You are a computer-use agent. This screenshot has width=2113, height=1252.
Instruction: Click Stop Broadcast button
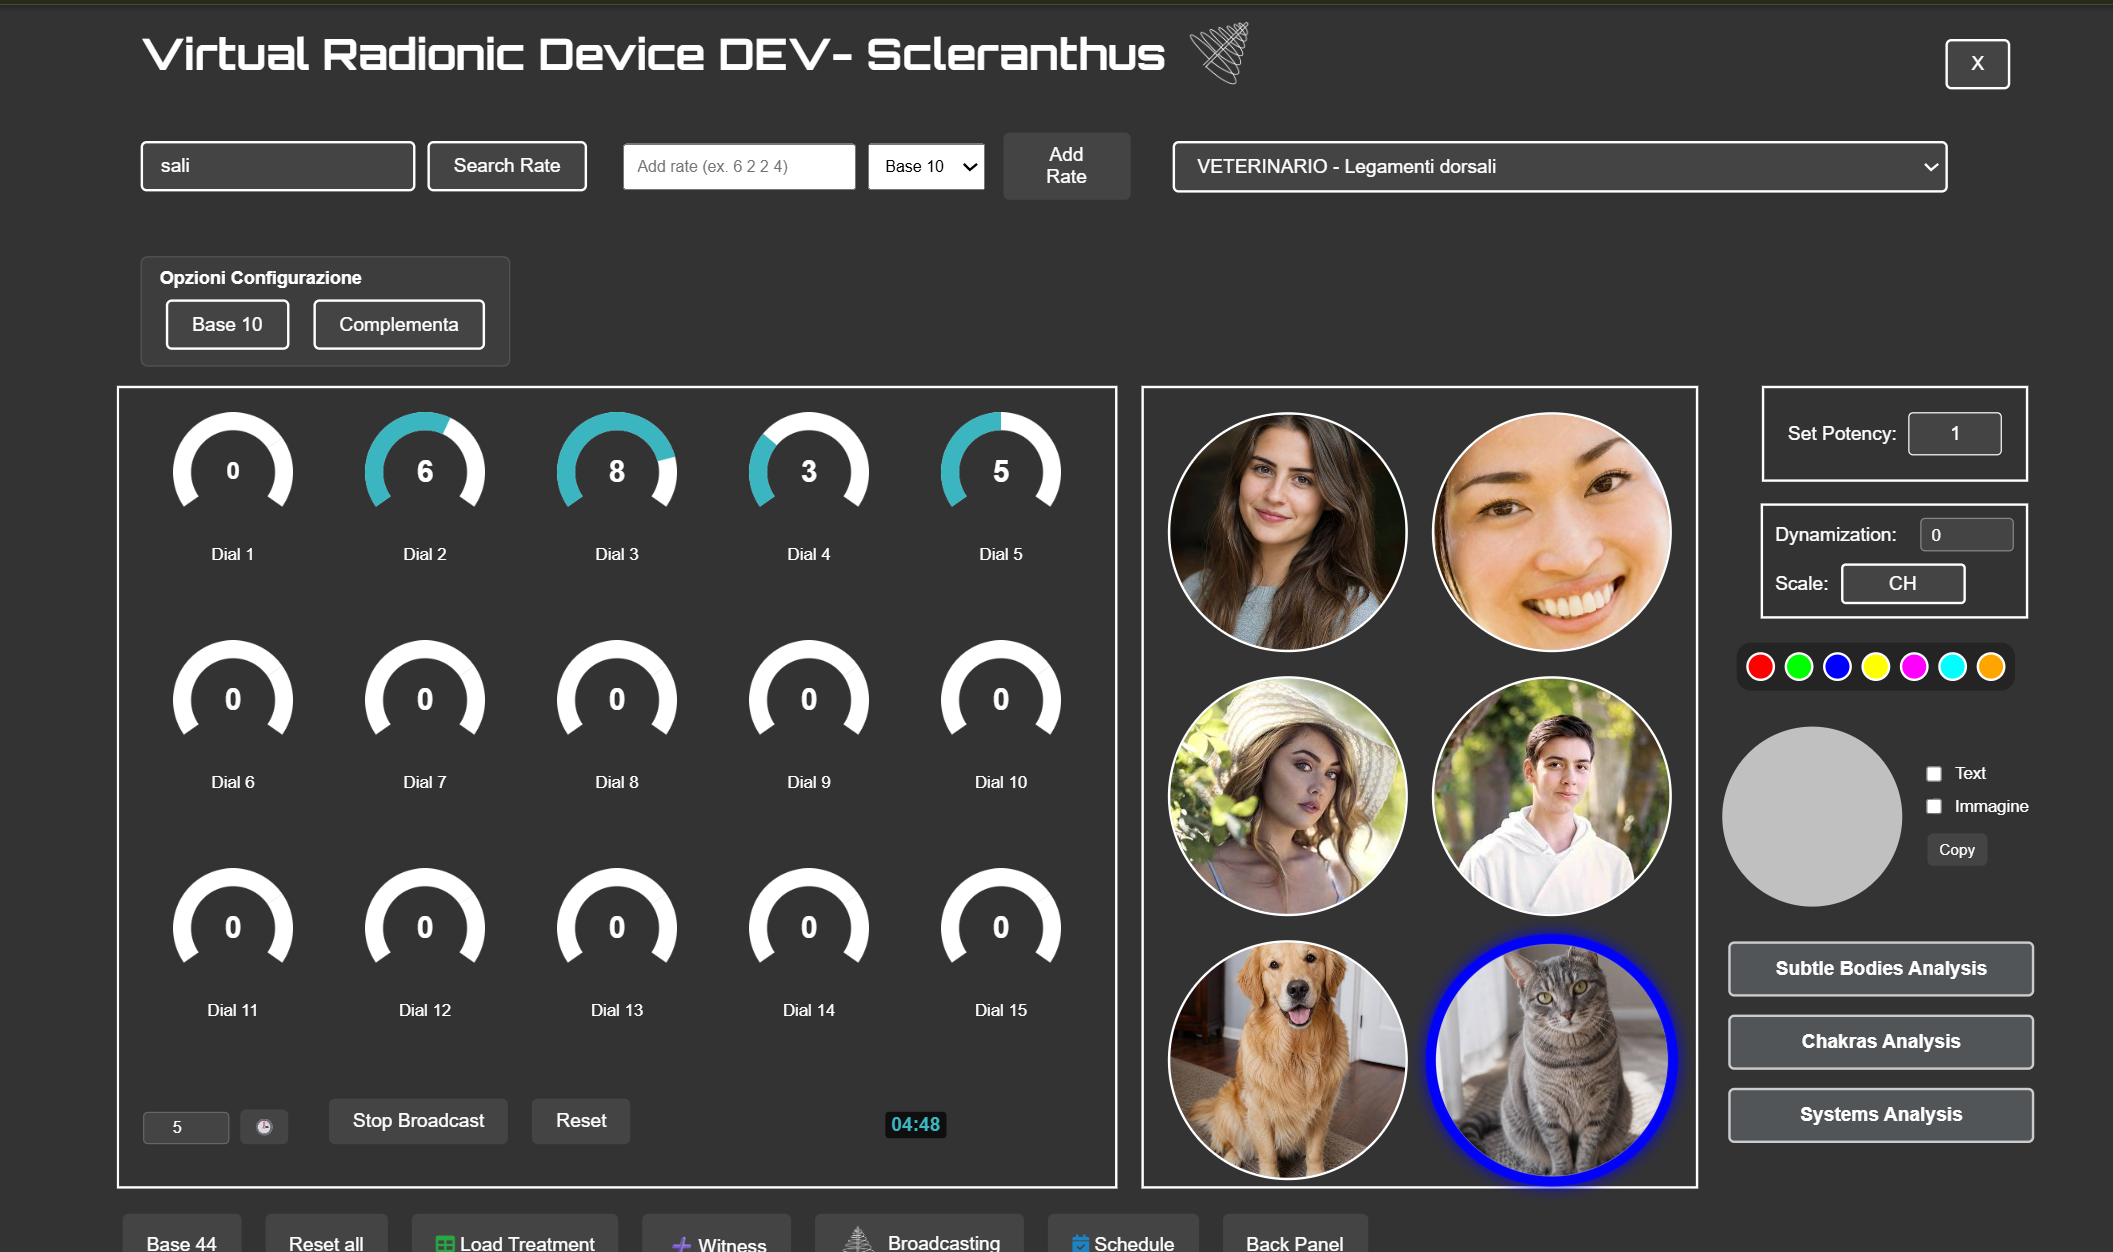pos(418,1121)
